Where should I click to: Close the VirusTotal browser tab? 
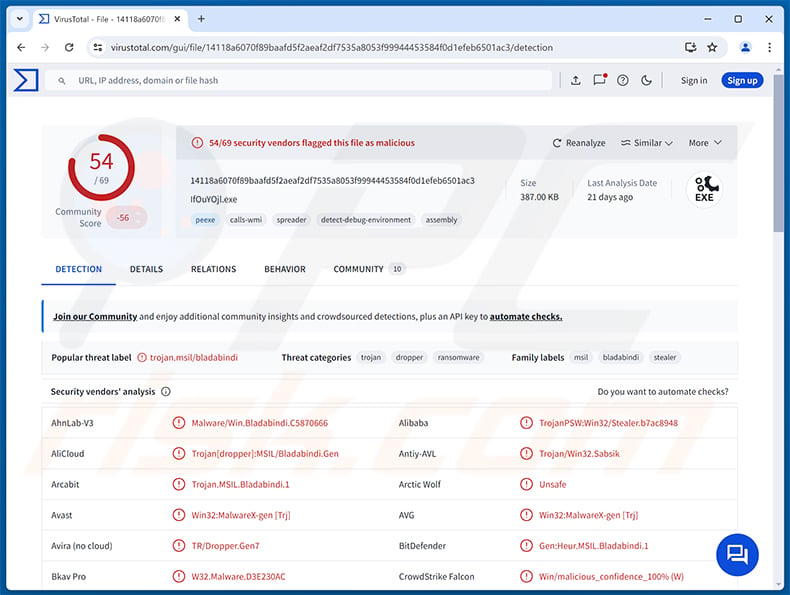tap(177, 19)
